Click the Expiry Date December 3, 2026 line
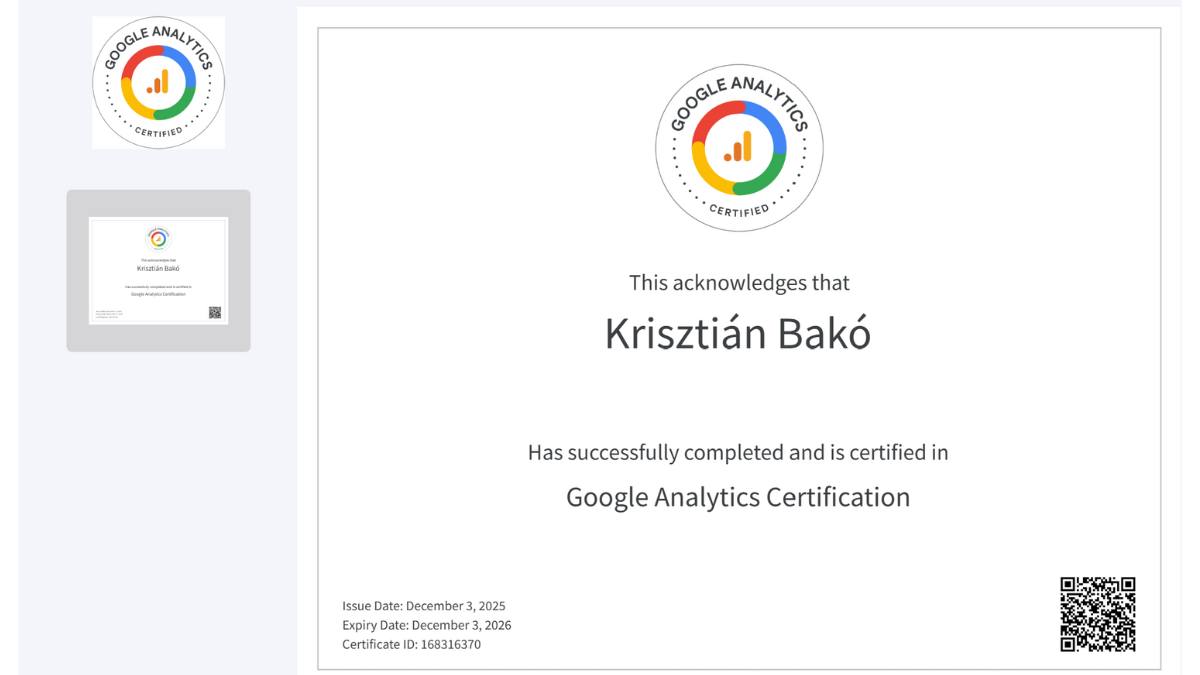The width and height of the screenshot is (1200, 675). [x=425, y=625]
